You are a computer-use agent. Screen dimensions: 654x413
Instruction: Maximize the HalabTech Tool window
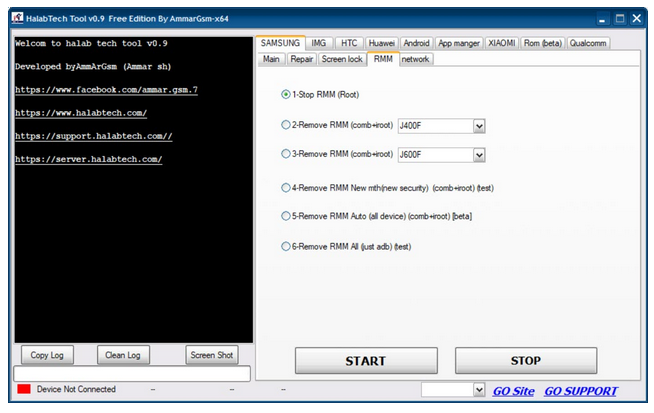point(620,18)
